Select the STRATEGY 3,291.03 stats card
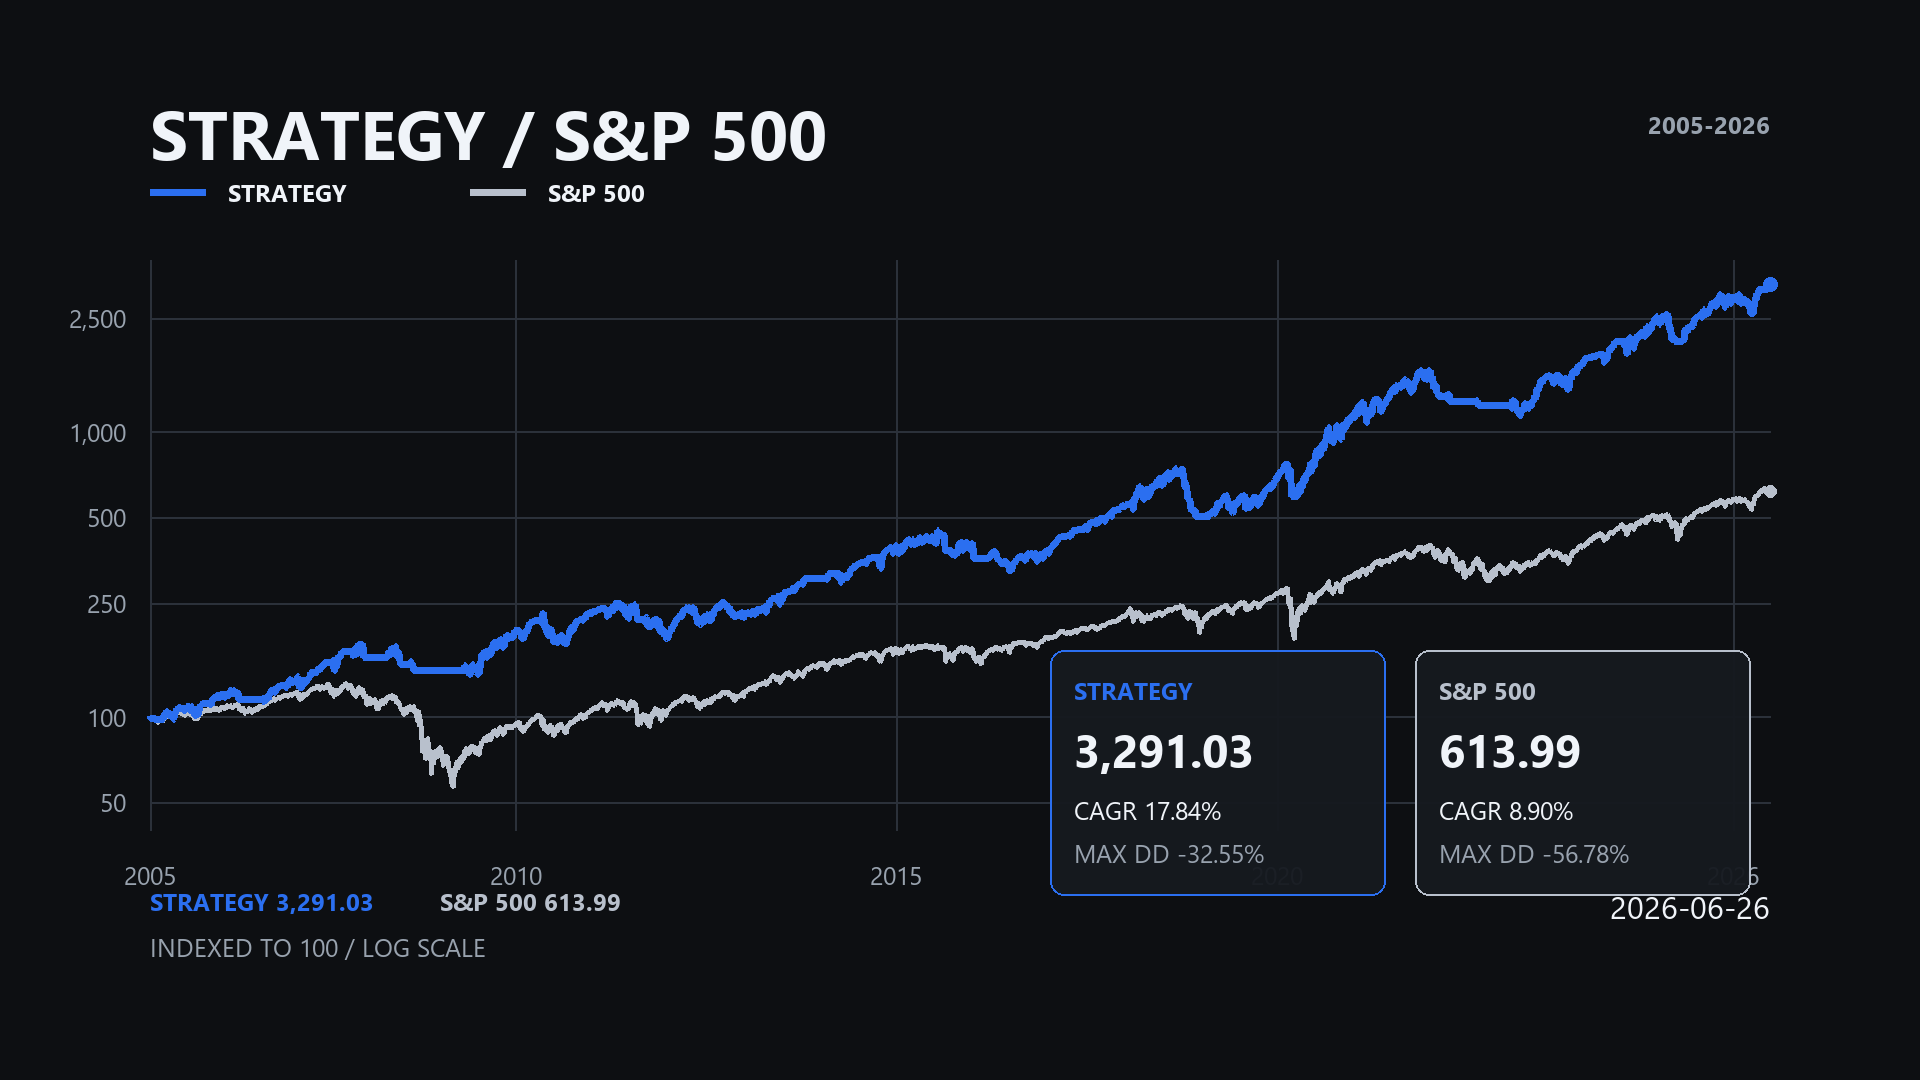Viewport: 1920px width, 1080px height. [1218, 773]
